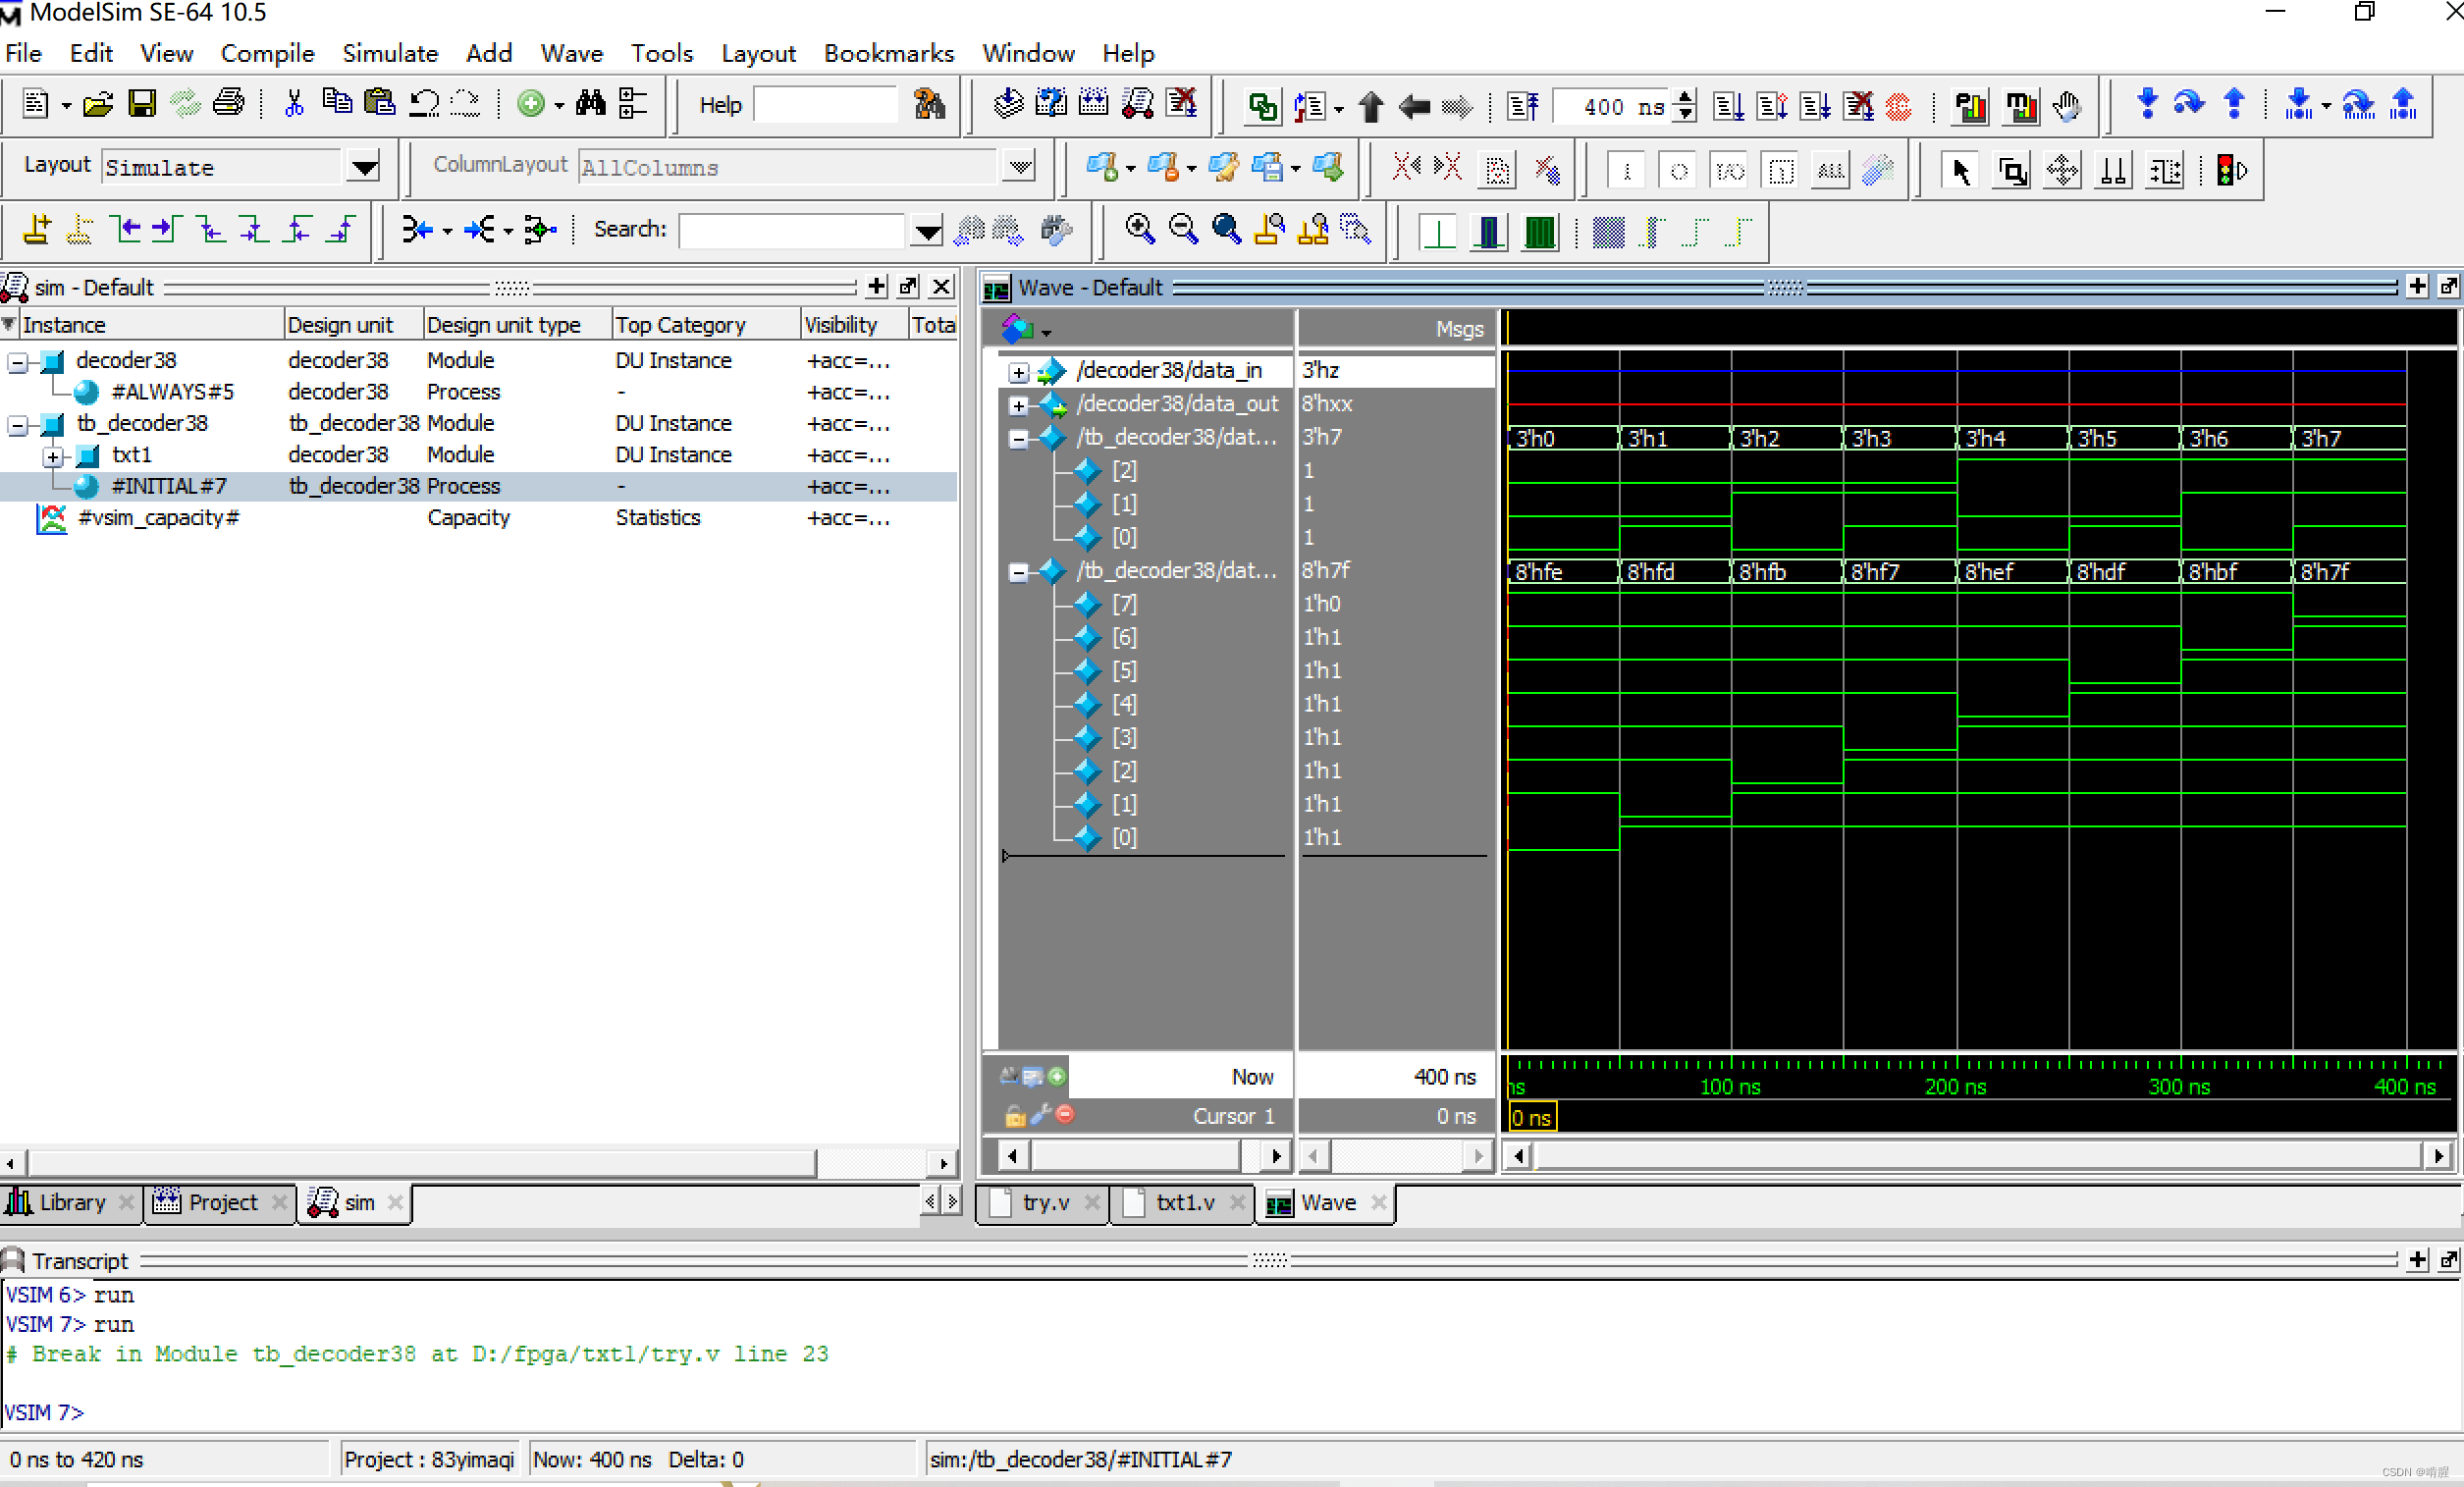Collapse the tb_decoder38 instance tree node
Image resolution: width=2464 pixels, height=1487 pixels.
pos(17,424)
